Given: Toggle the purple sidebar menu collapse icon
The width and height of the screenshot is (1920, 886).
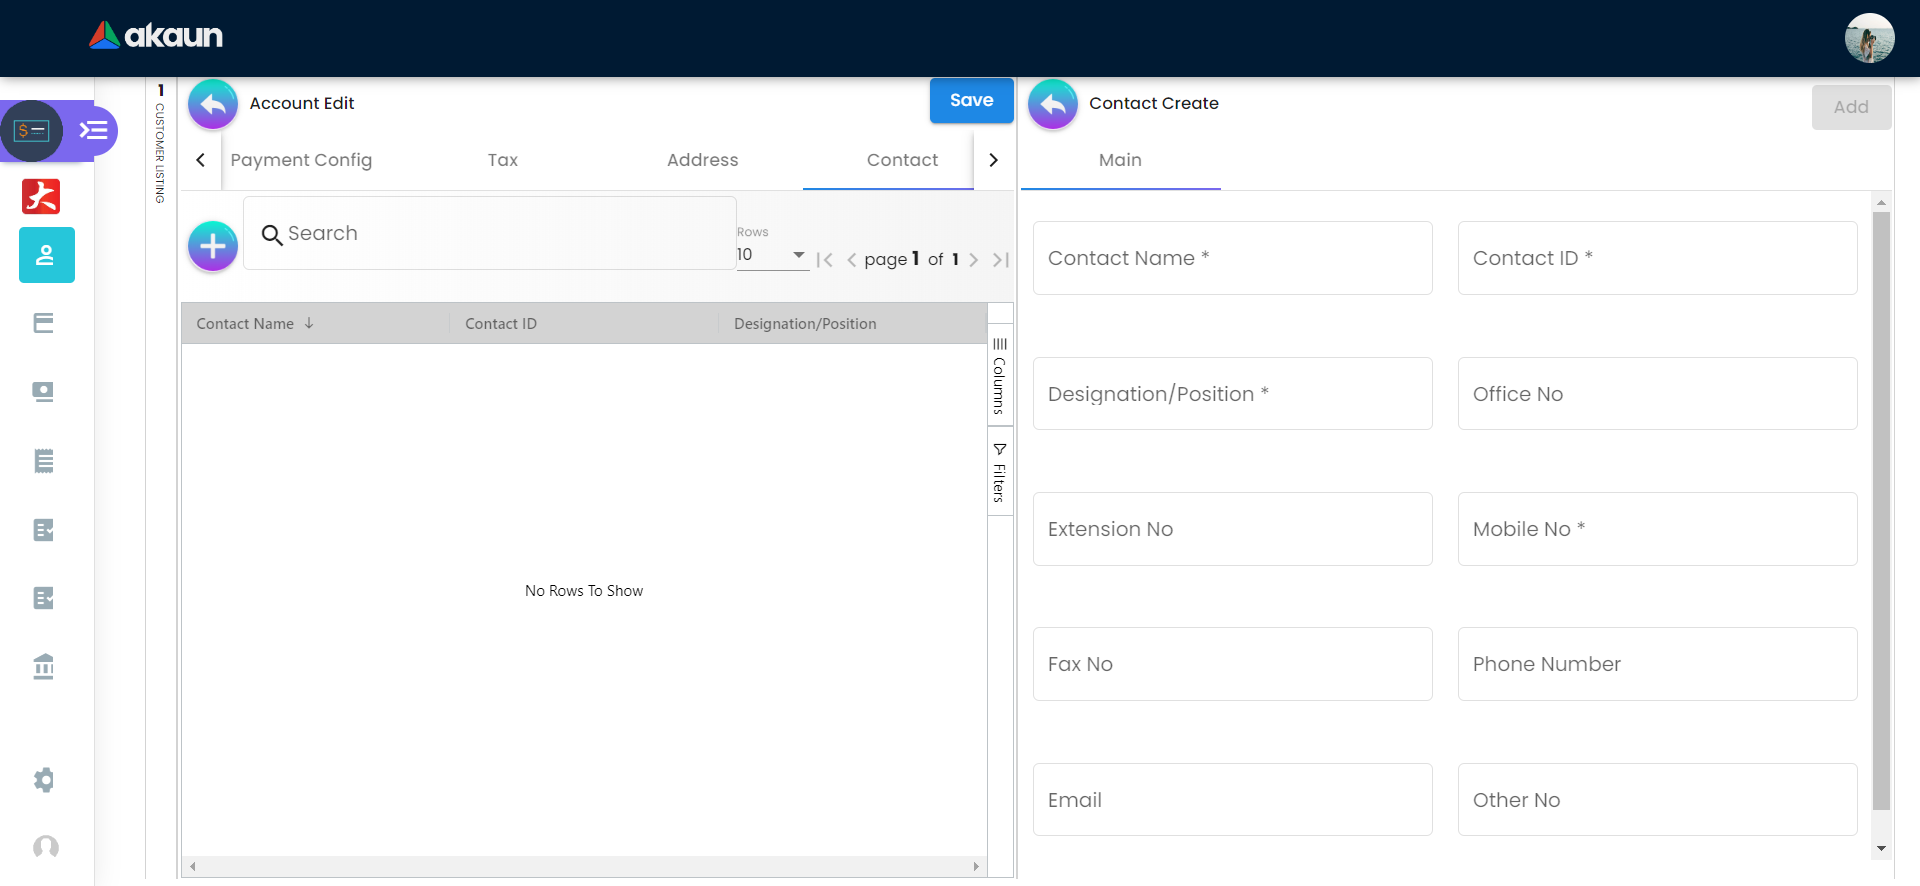Looking at the screenshot, I should (x=94, y=131).
